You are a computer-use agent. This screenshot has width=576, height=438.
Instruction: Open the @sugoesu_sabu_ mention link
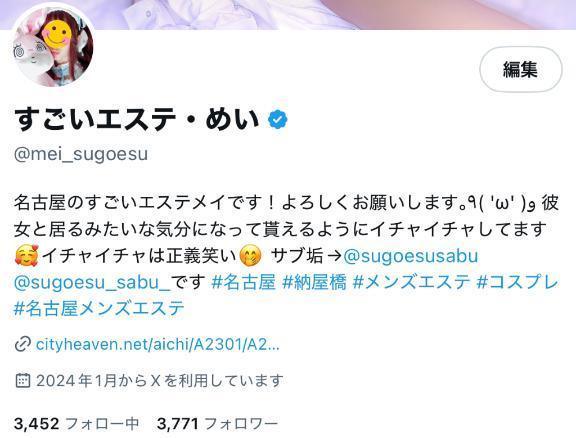tap(92, 282)
